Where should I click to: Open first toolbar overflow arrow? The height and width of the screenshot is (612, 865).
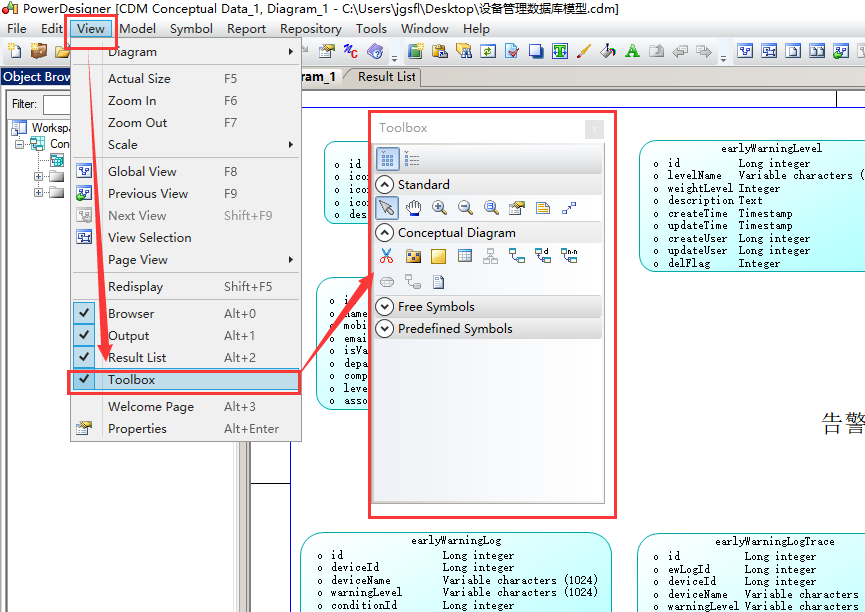click(x=394, y=57)
